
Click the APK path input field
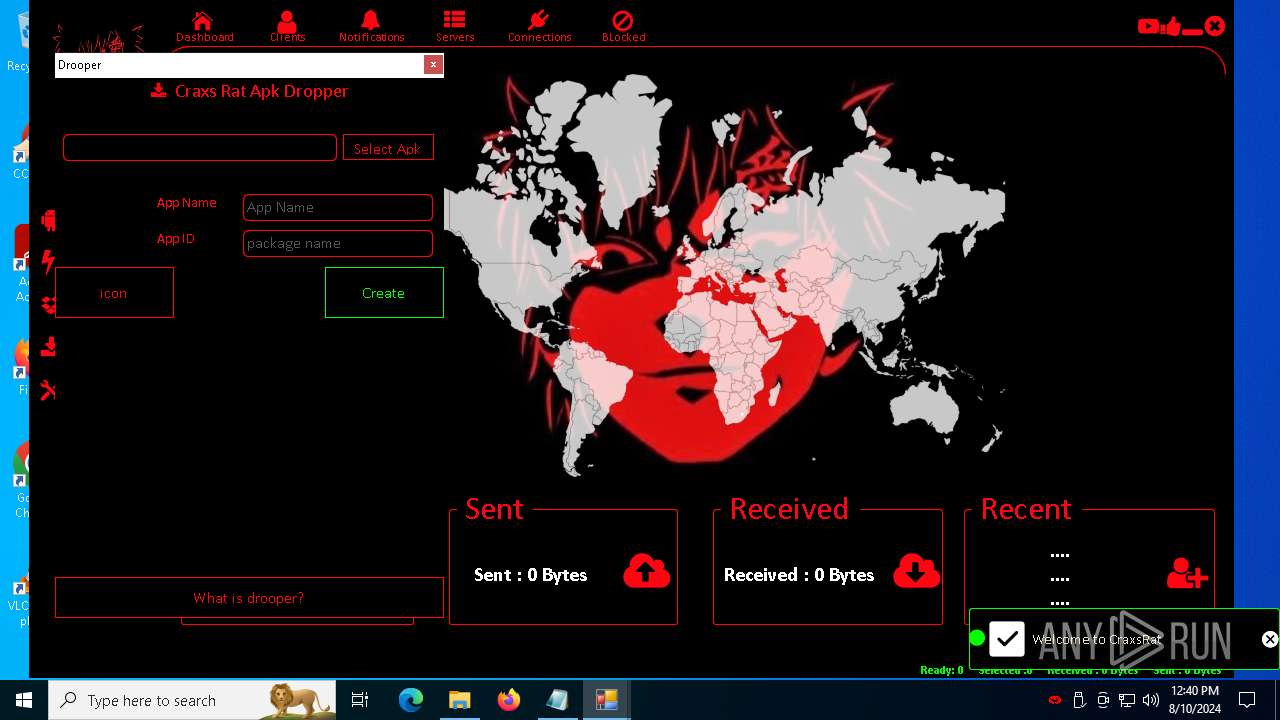pyautogui.click(x=200, y=147)
